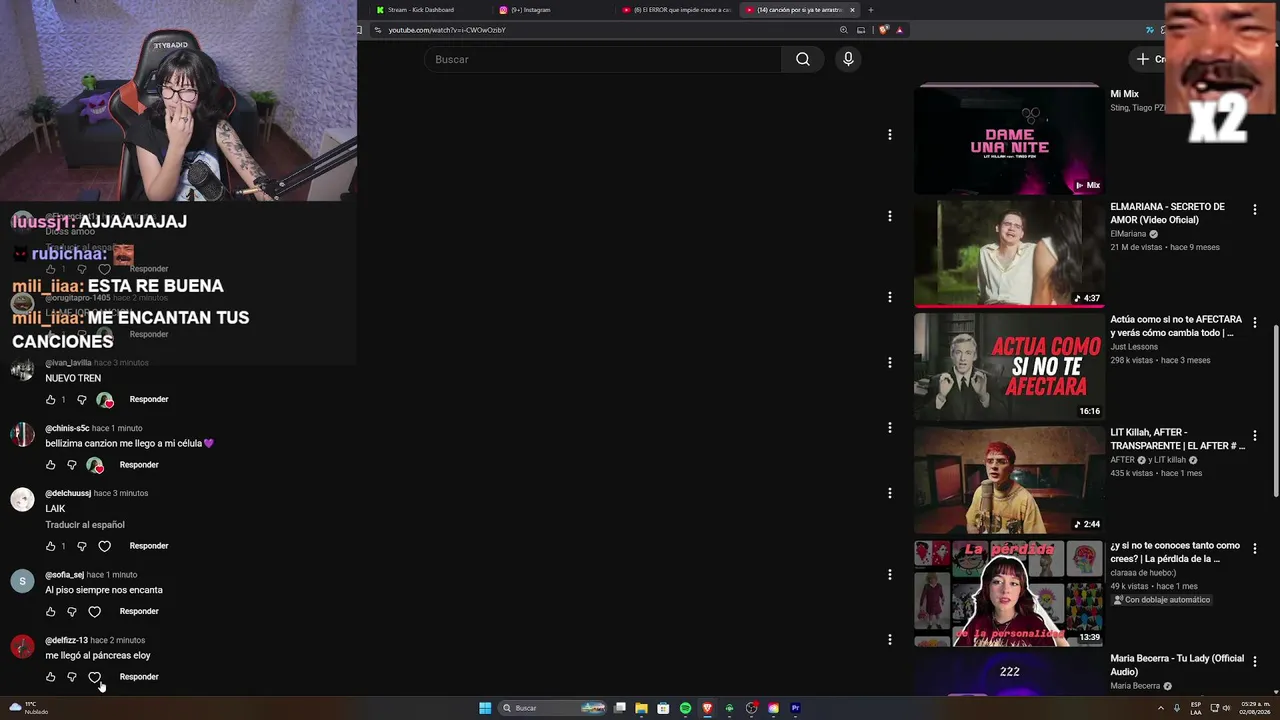Open options menu for @chinis-s5c comment
This screenshot has height=720, width=1280.
(x=889, y=428)
